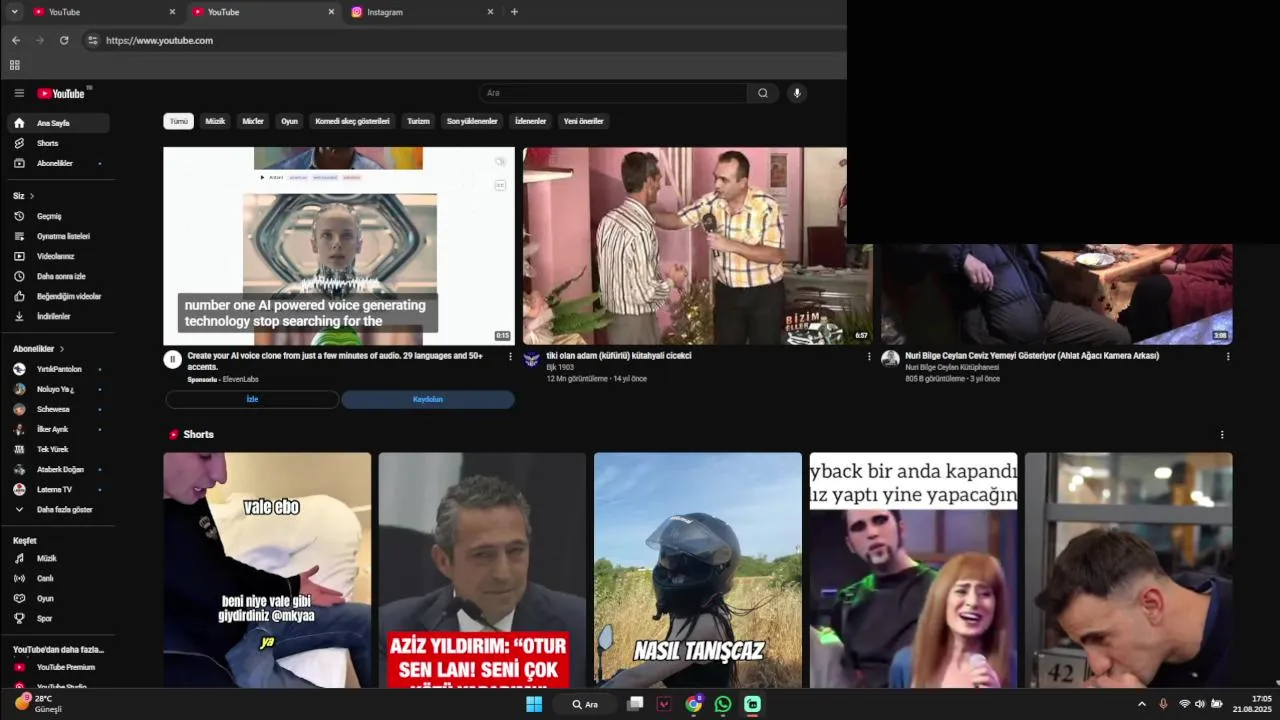Select the Tümü filter chip
The height and width of the screenshot is (720, 1280).
point(178,121)
